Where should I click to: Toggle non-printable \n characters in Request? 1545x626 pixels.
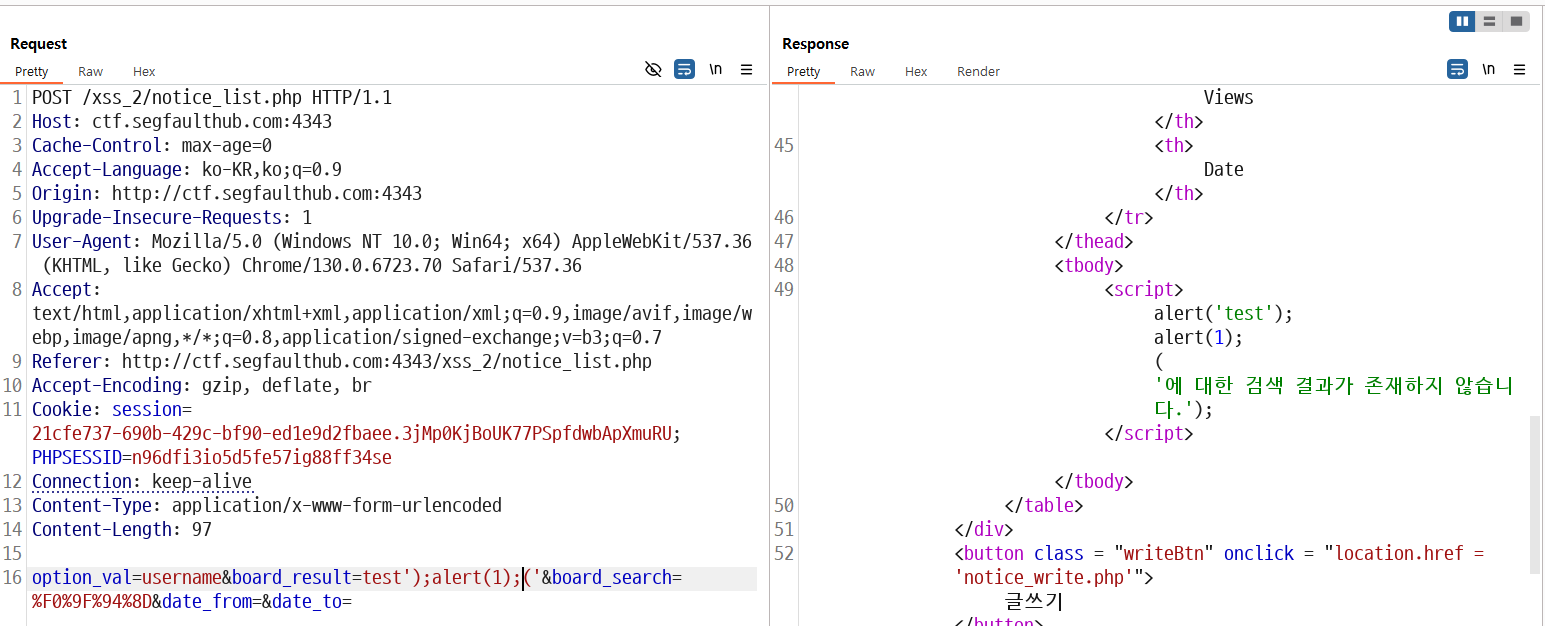pyautogui.click(x=716, y=69)
